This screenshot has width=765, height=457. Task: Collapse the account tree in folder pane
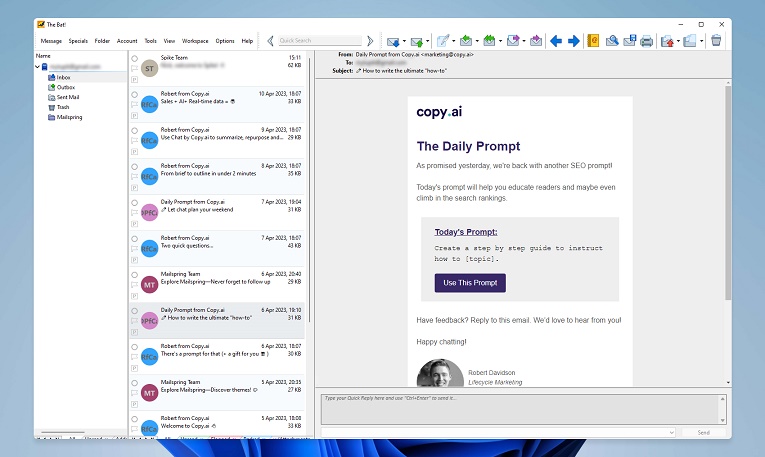pyautogui.click(x=38, y=67)
